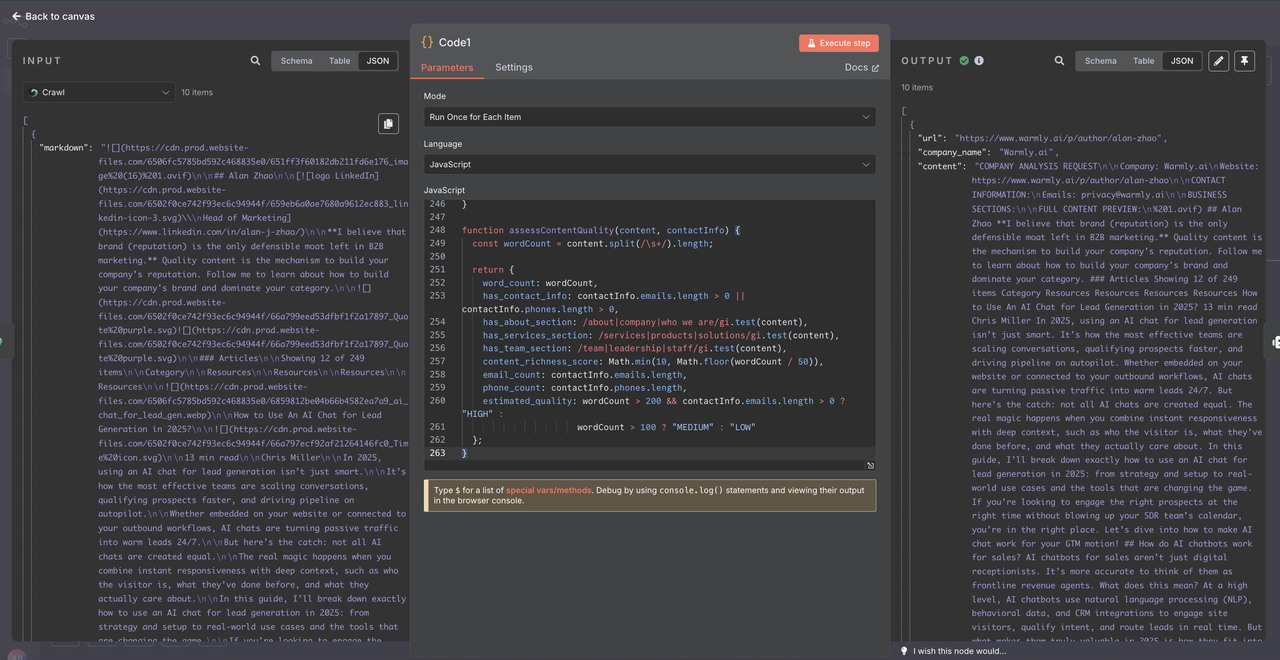
Task: Select the Parameters tab
Action: [x=447, y=68]
